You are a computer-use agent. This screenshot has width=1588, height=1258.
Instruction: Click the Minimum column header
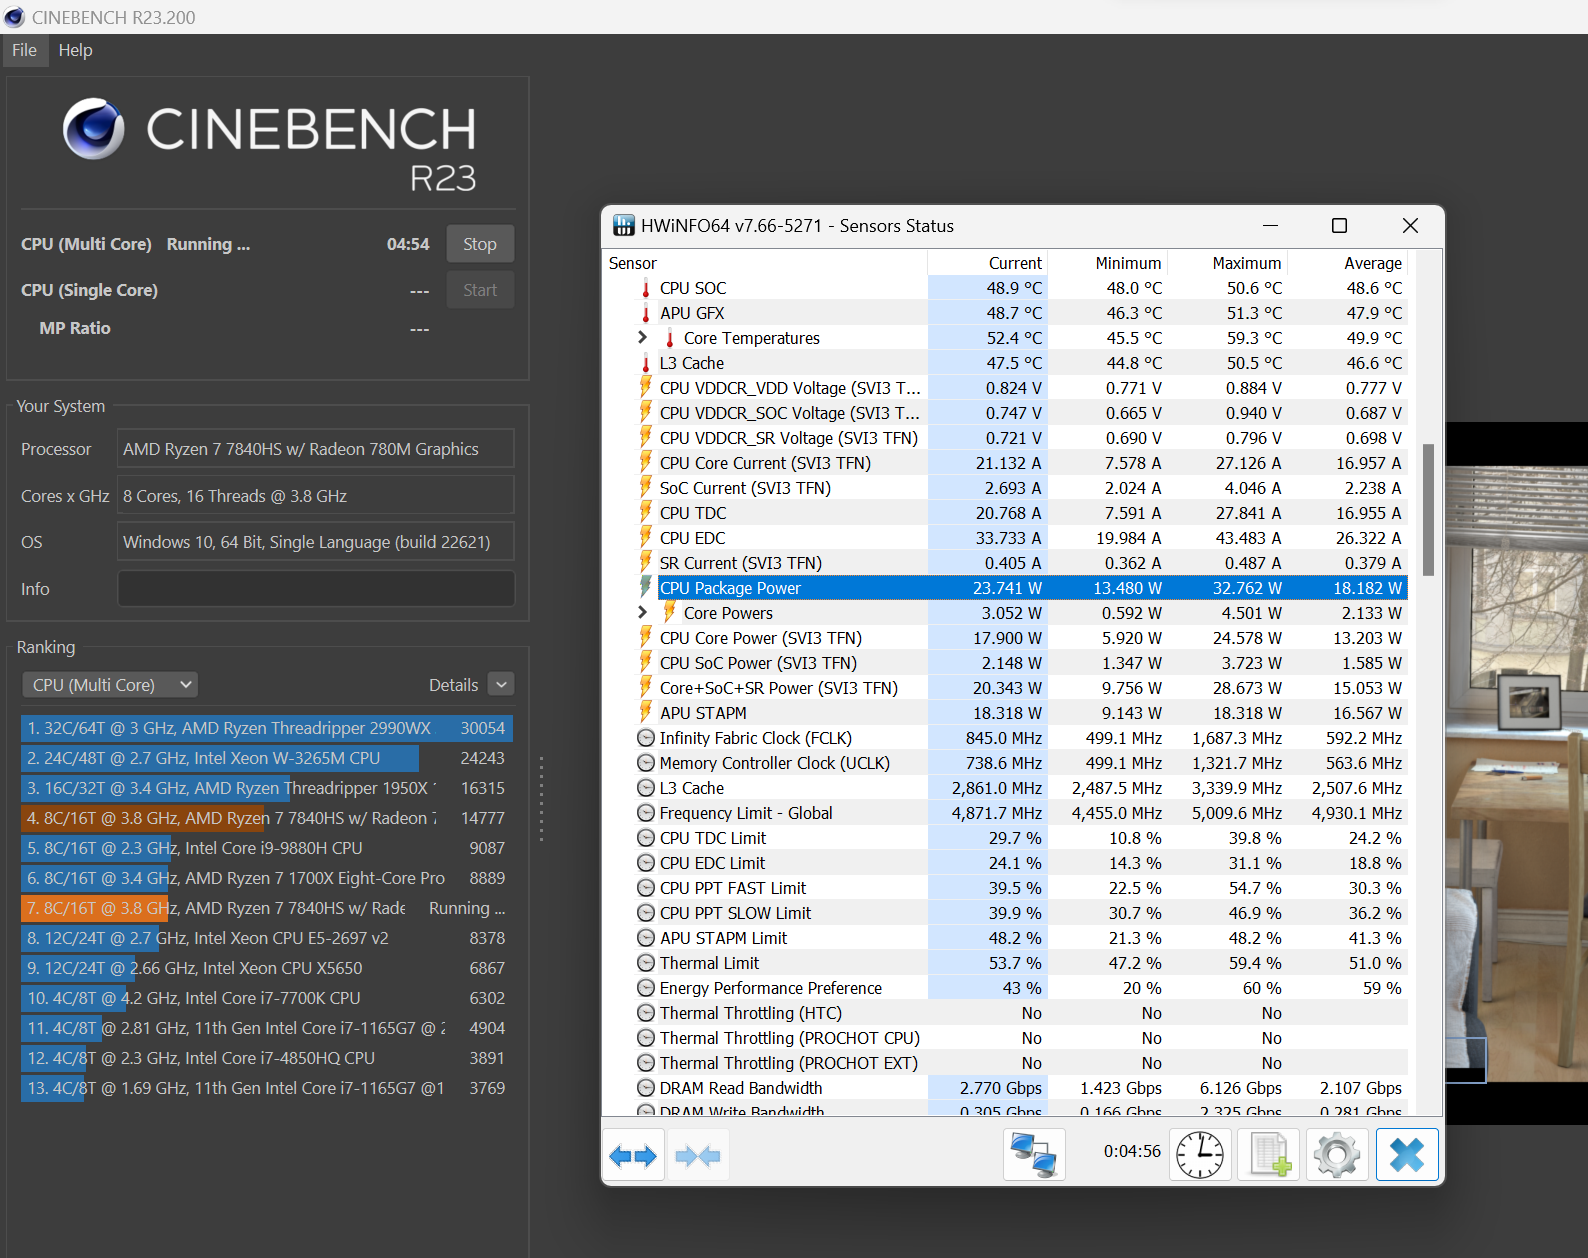pos(1108,263)
